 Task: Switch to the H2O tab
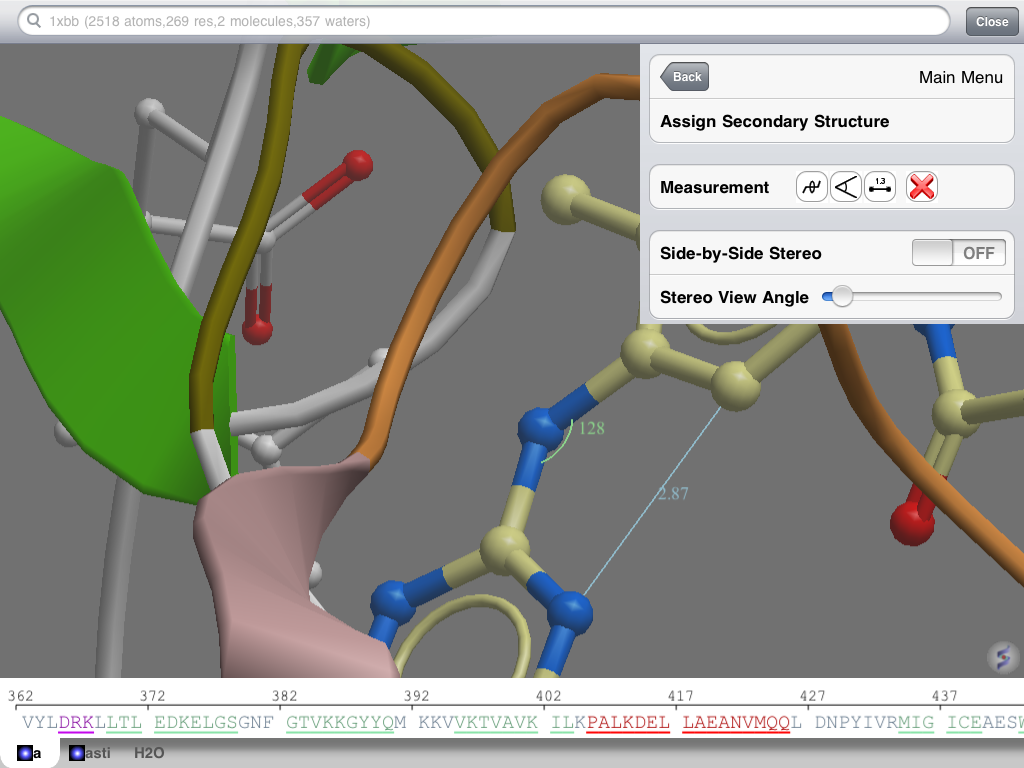pyautogui.click(x=148, y=753)
